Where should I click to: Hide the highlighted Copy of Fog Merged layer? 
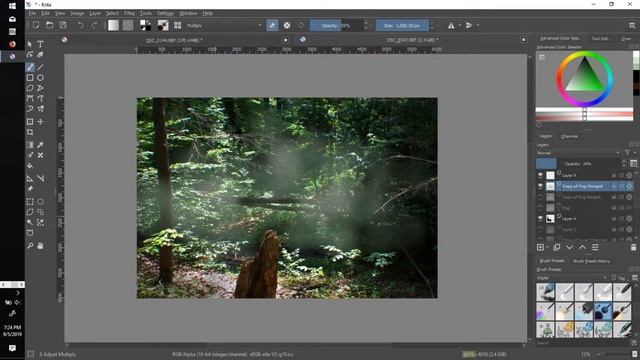(540, 186)
